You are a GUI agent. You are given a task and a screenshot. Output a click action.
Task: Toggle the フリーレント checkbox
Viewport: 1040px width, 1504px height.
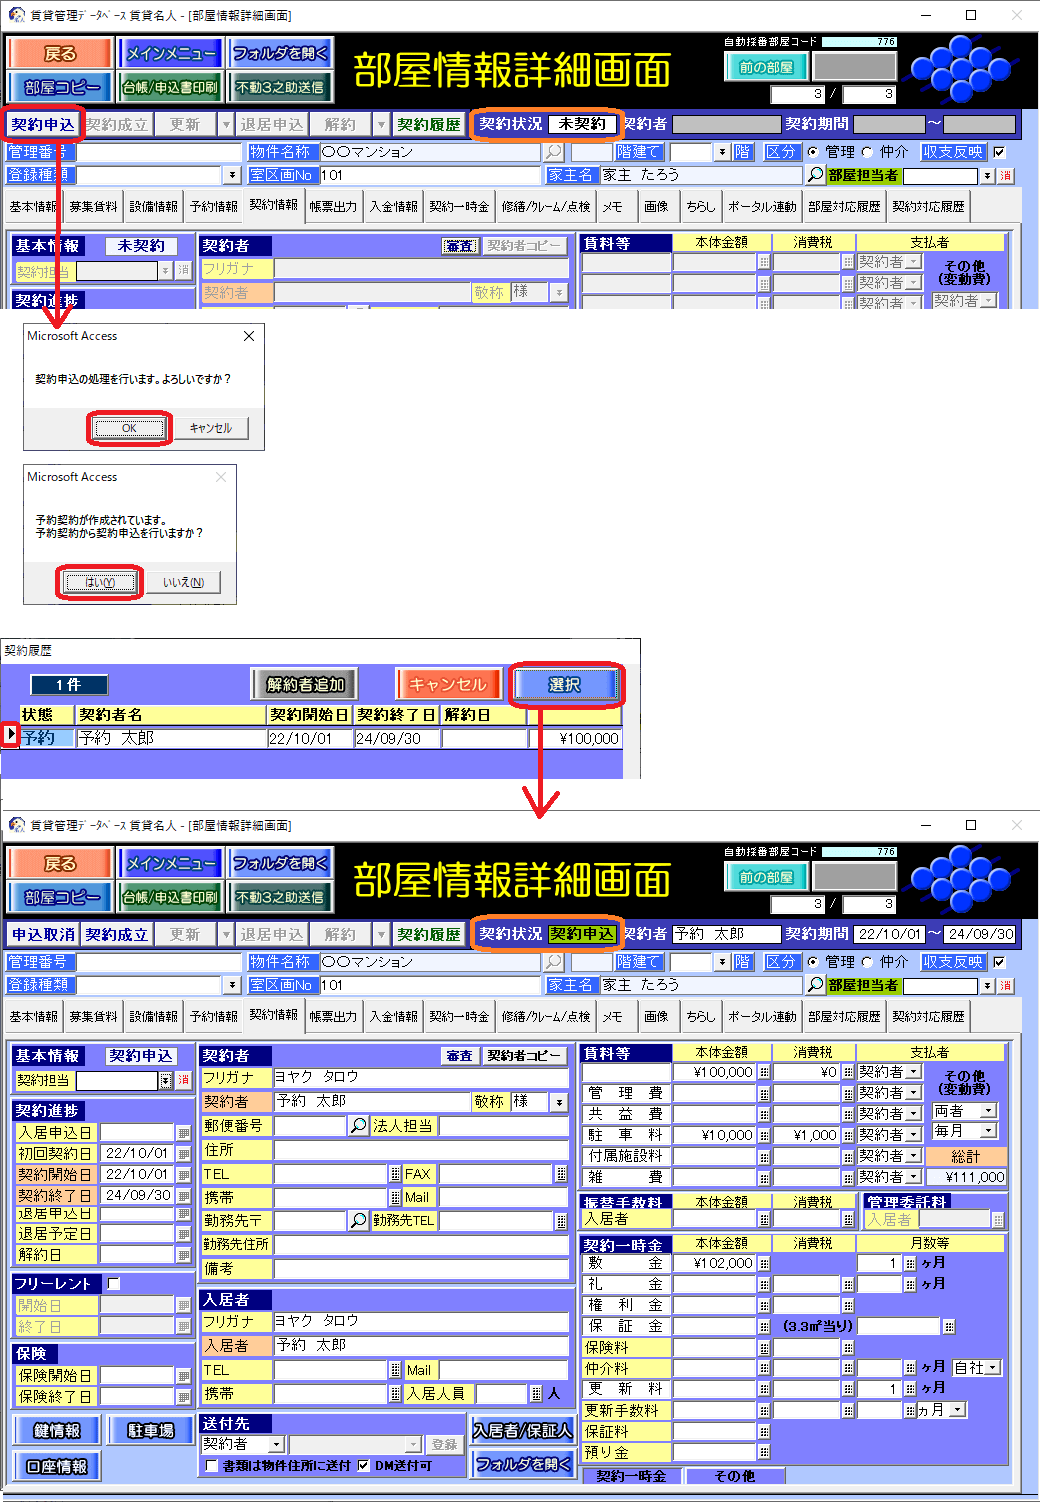(x=114, y=1283)
